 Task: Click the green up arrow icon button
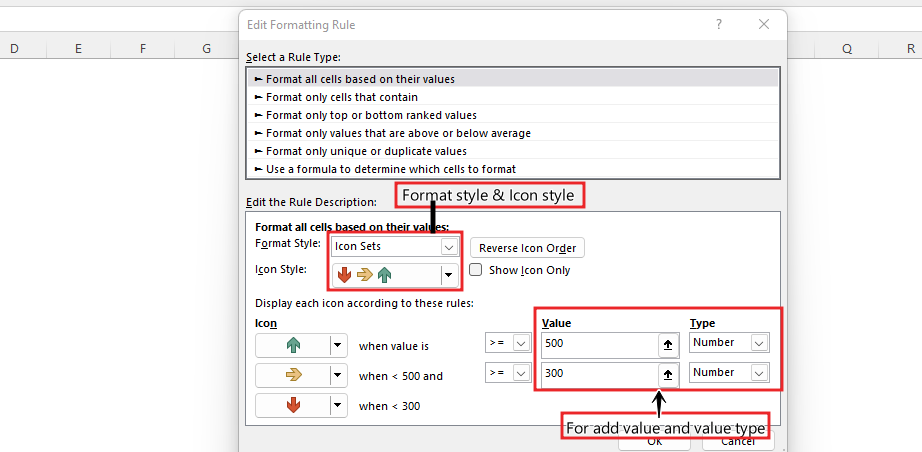[293, 345]
